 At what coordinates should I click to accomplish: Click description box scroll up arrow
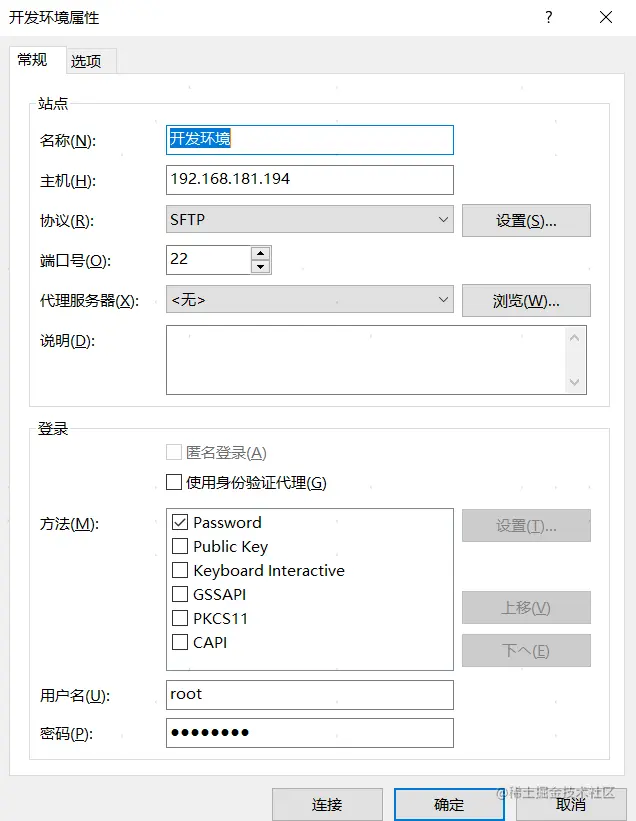pos(574,338)
